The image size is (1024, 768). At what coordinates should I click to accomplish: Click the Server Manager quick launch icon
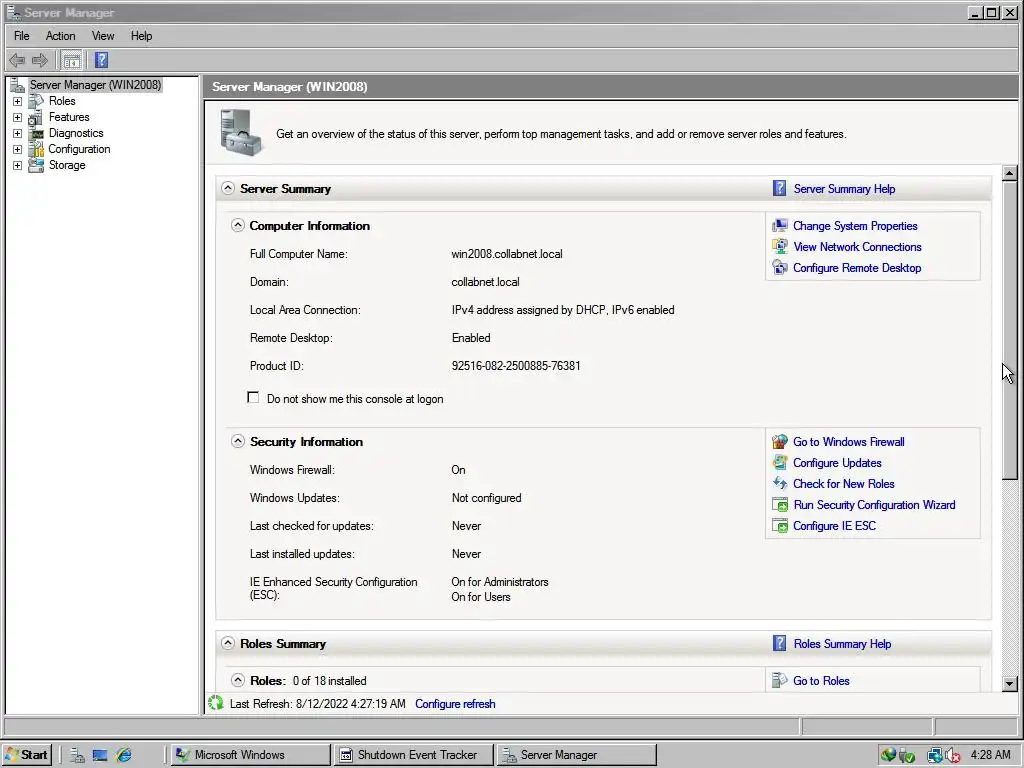tap(77, 755)
